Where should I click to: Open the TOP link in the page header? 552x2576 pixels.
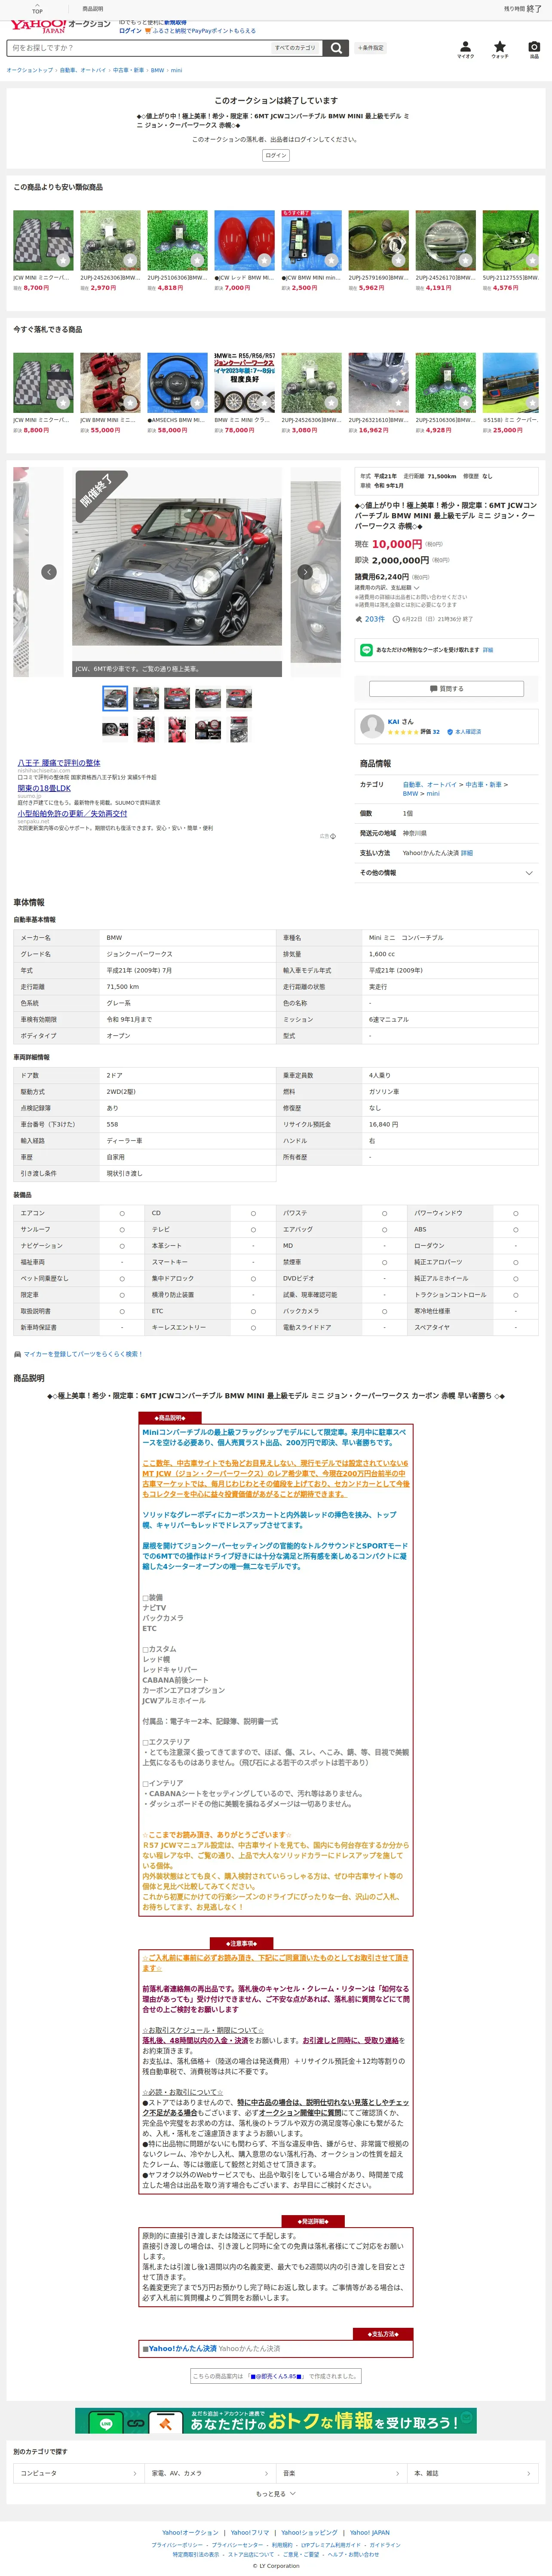[x=37, y=10]
